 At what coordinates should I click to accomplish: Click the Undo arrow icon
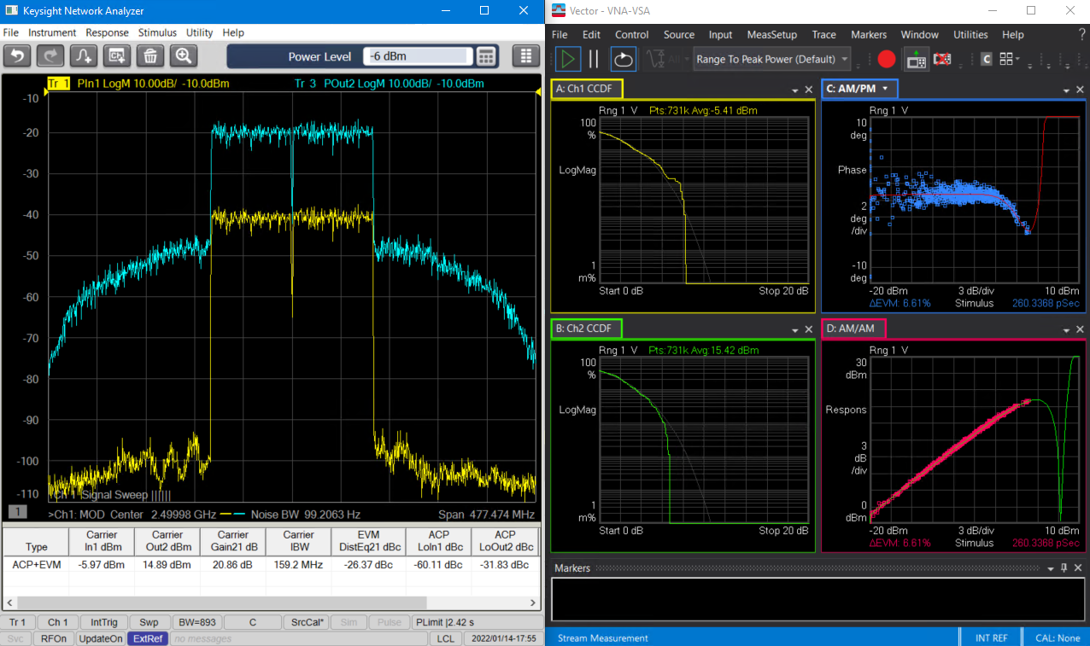click(x=19, y=57)
